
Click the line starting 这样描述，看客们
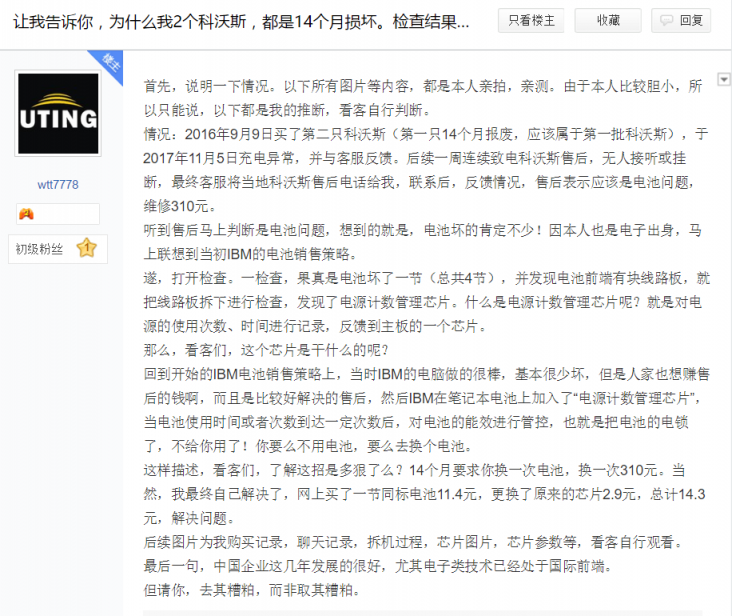(x=414, y=470)
